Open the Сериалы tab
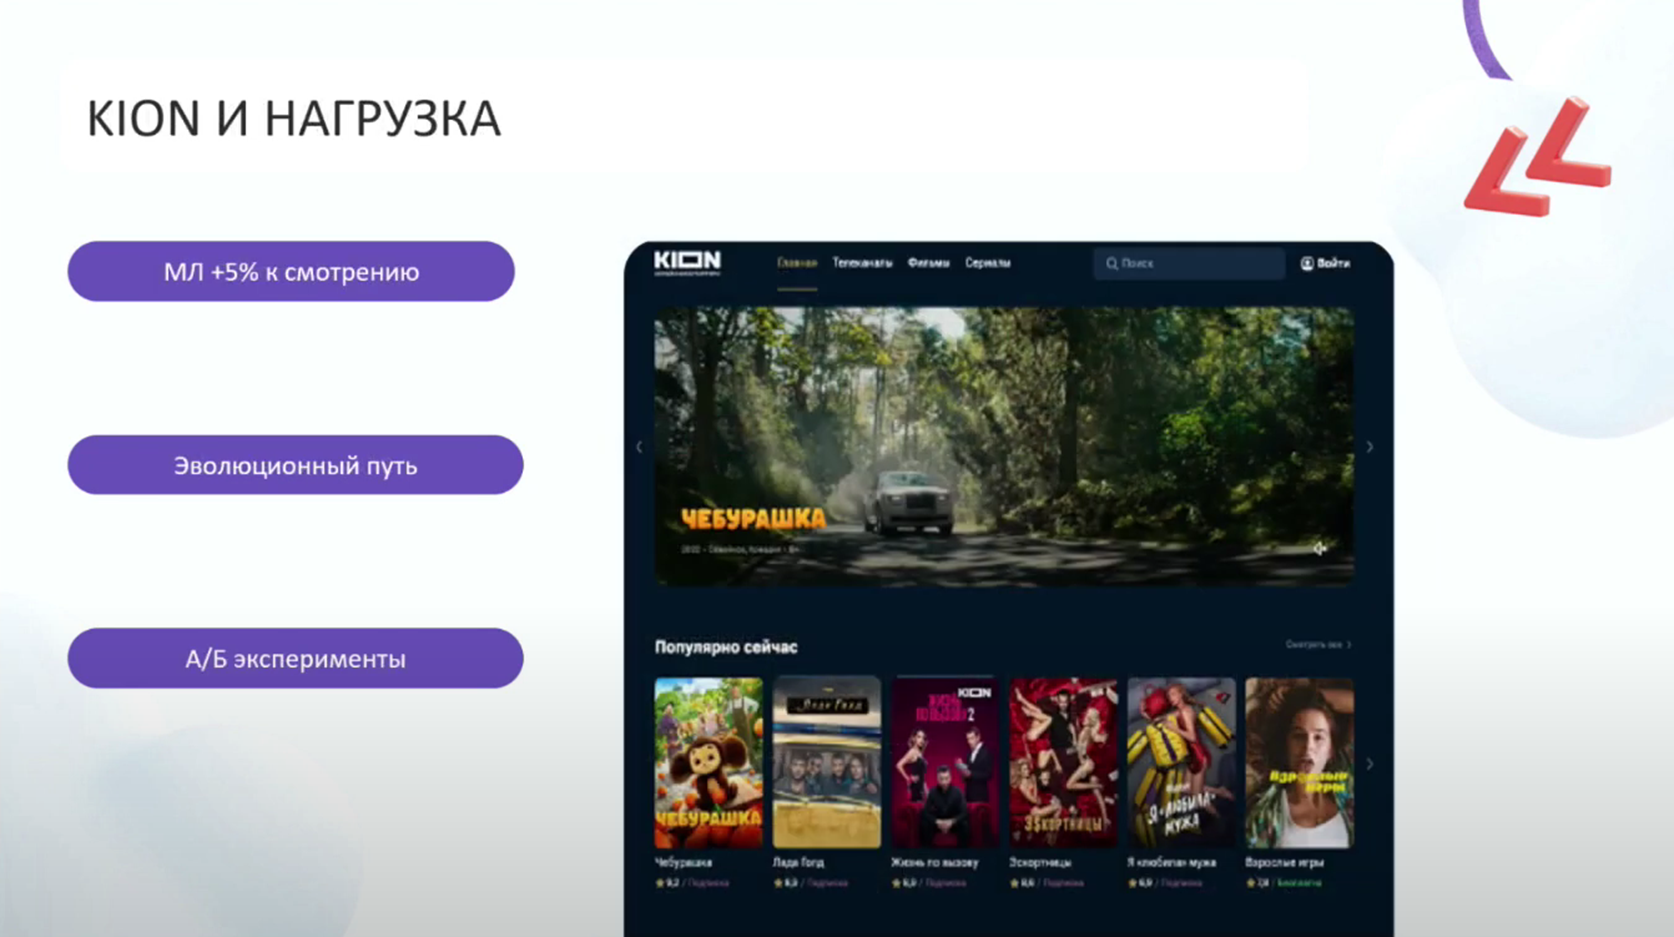 988,263
